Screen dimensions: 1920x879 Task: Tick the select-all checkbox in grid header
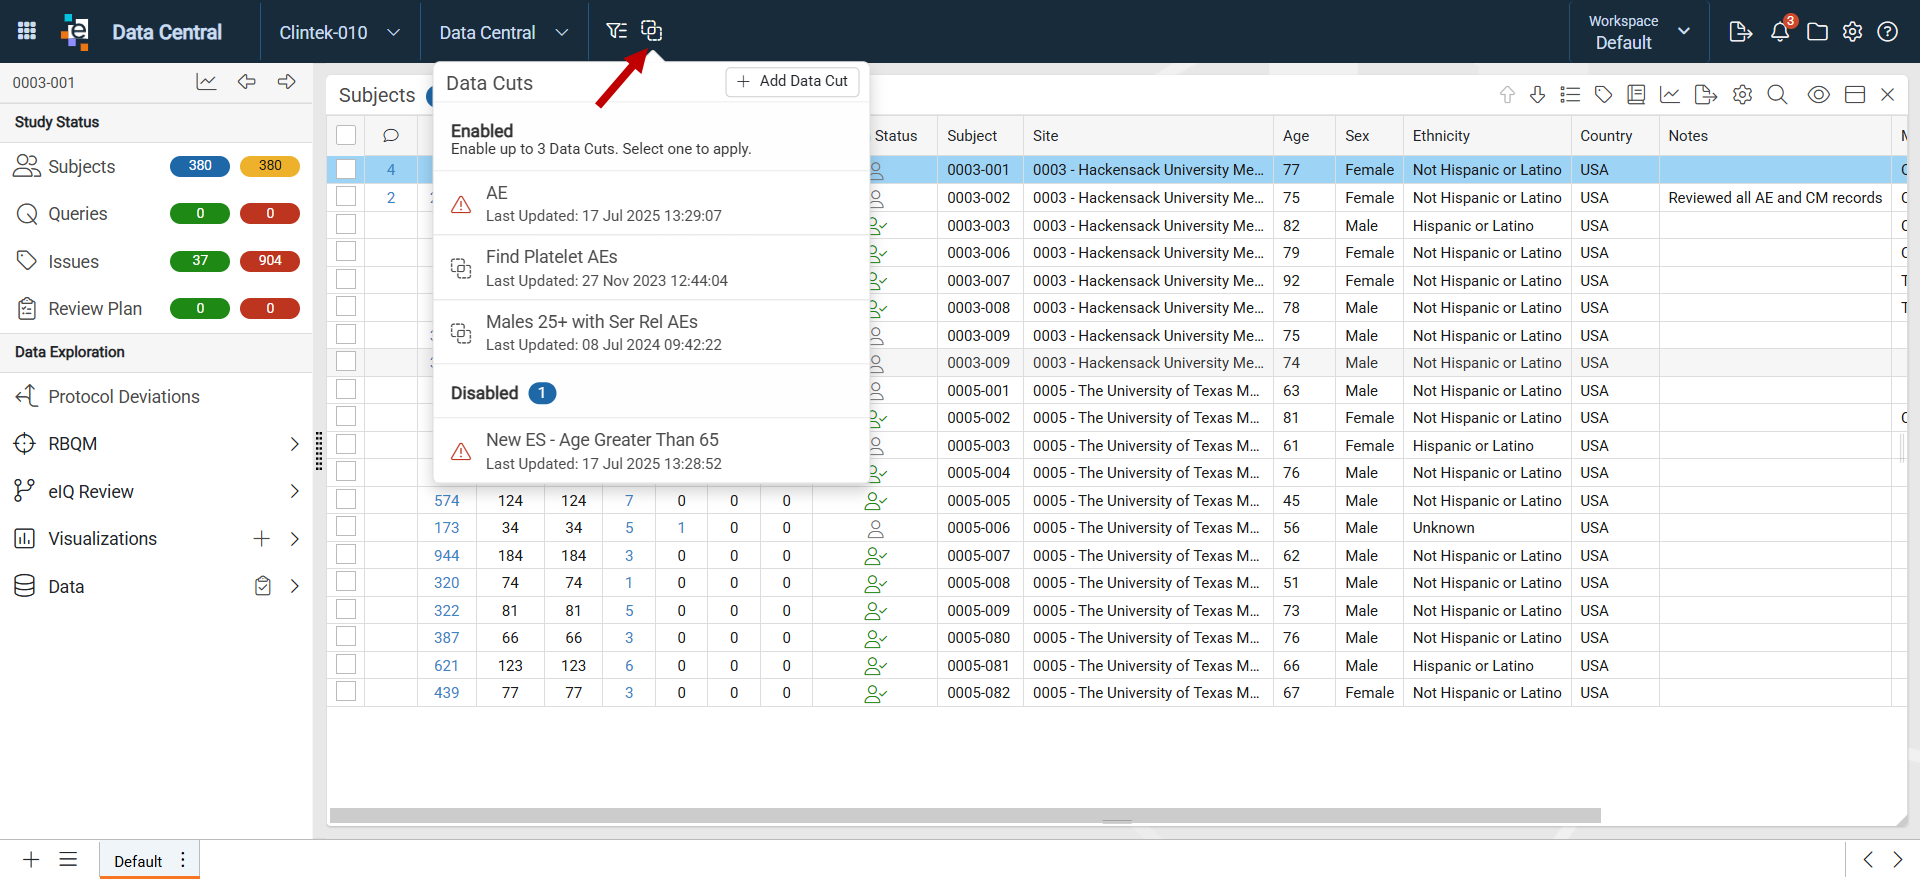click(x=346, y=135)
